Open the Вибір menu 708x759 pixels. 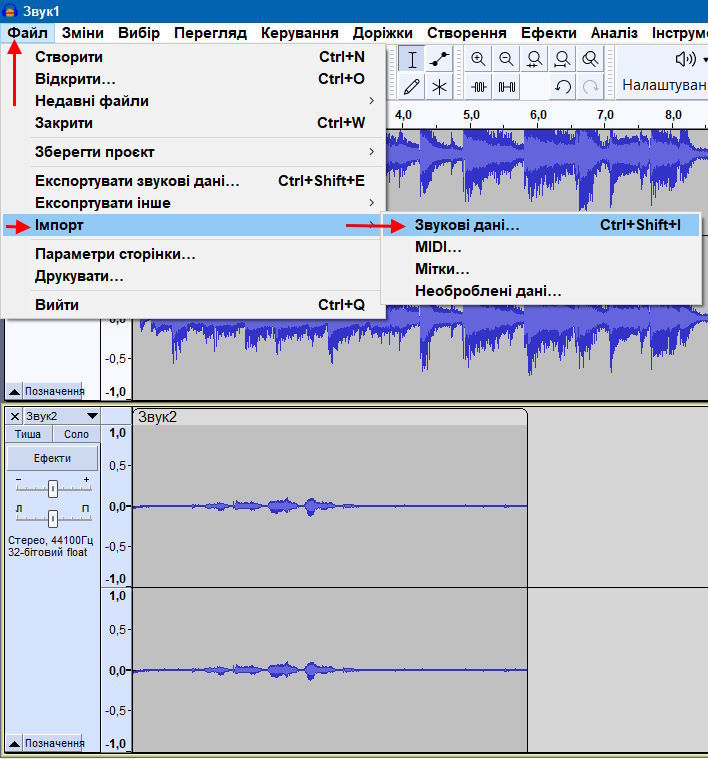click(139, 33)
